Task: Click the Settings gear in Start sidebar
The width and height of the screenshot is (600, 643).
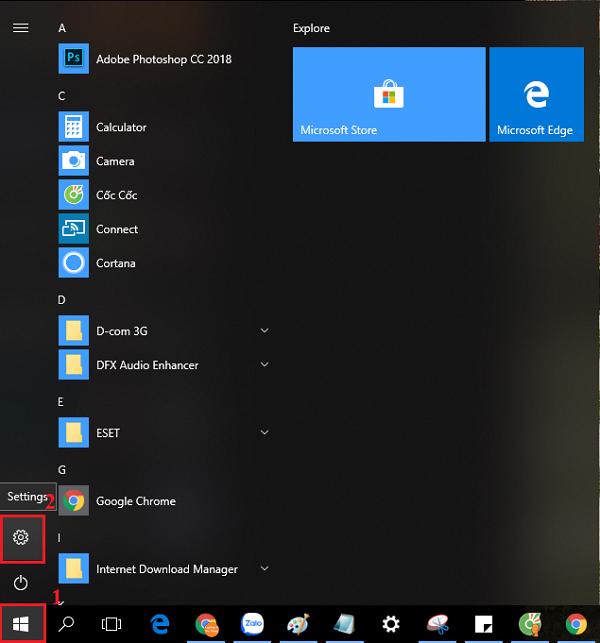Action: pos(21,538)
